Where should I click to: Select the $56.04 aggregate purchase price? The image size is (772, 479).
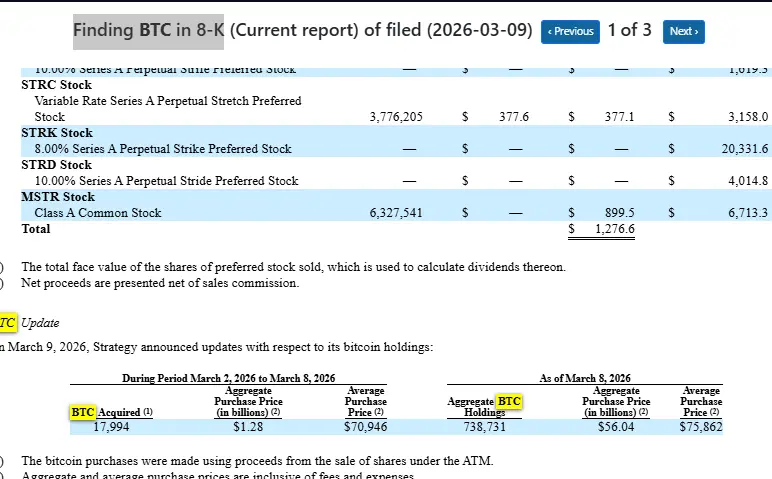[616, 426]
